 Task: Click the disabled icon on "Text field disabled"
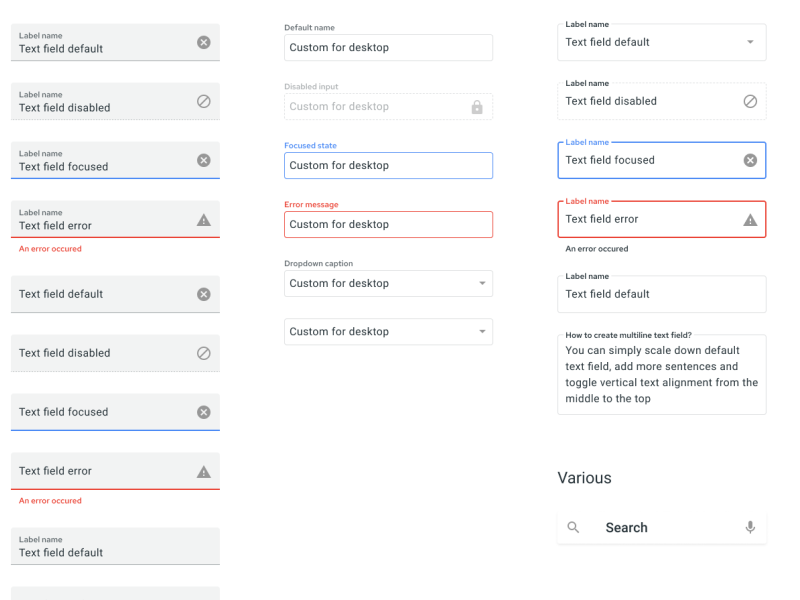point(203,101)
